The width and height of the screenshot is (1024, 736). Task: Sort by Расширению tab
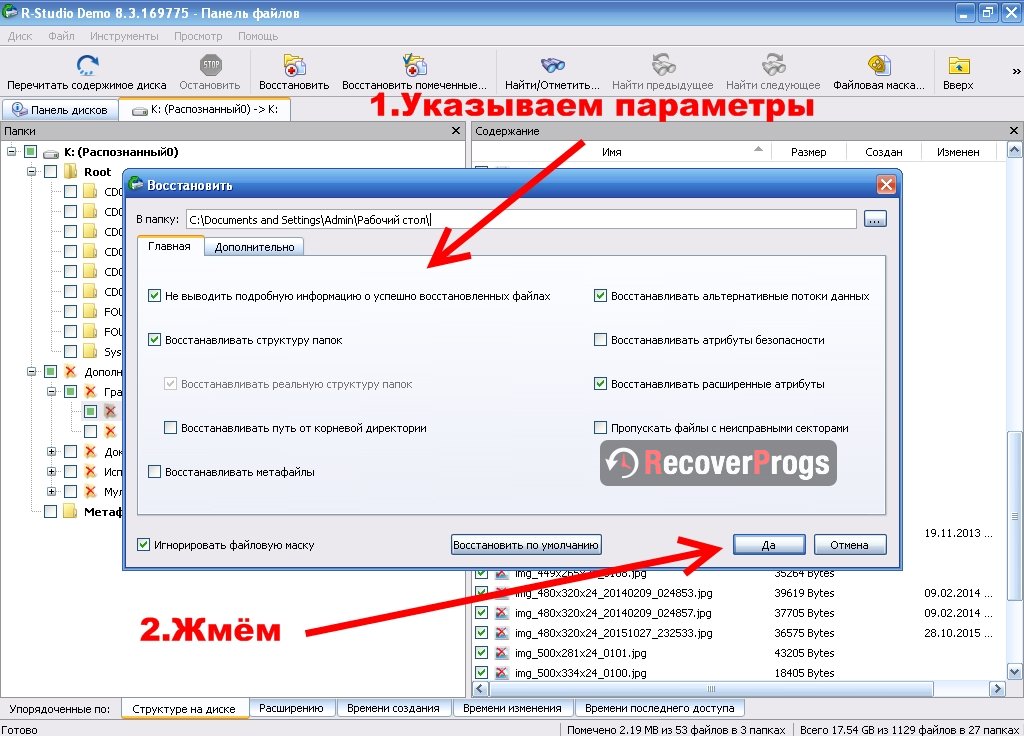[291, 708]
